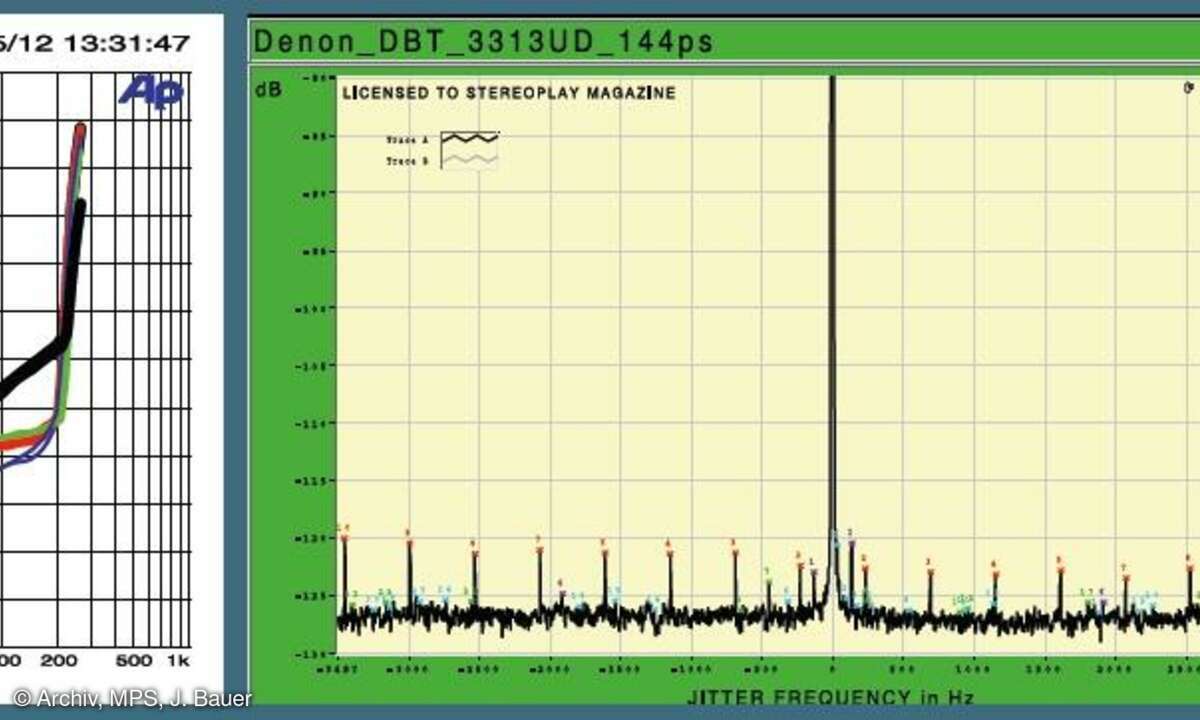Click the Archiv, MPS, J. Bauer credit
This screenshot has height=720, width=1200.
(x=132, y=698)
